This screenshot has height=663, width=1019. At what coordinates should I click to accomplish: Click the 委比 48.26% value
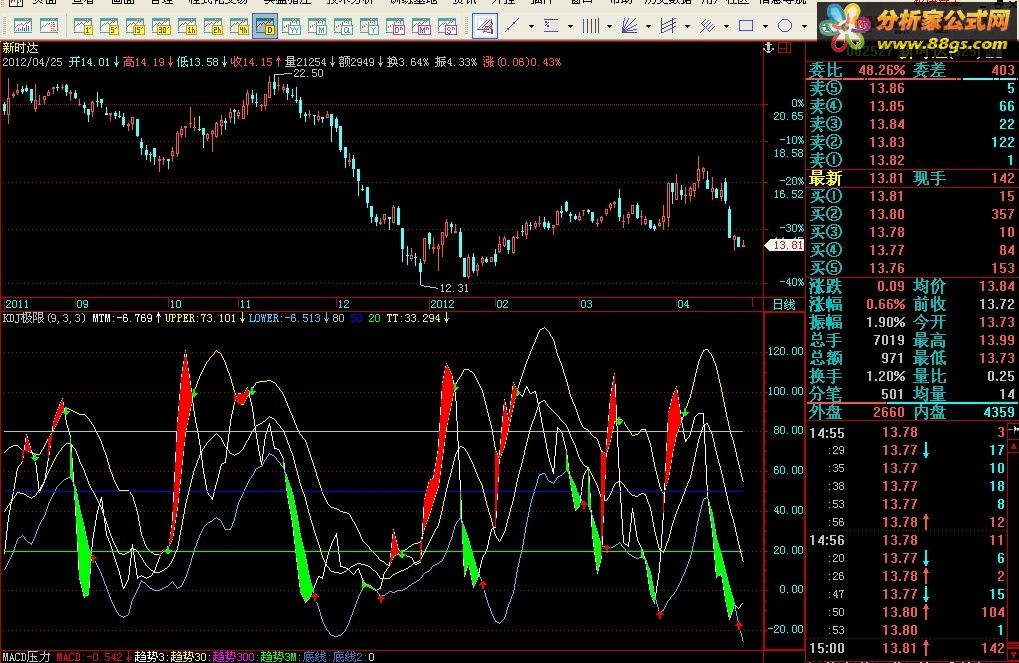pos(881,70)
